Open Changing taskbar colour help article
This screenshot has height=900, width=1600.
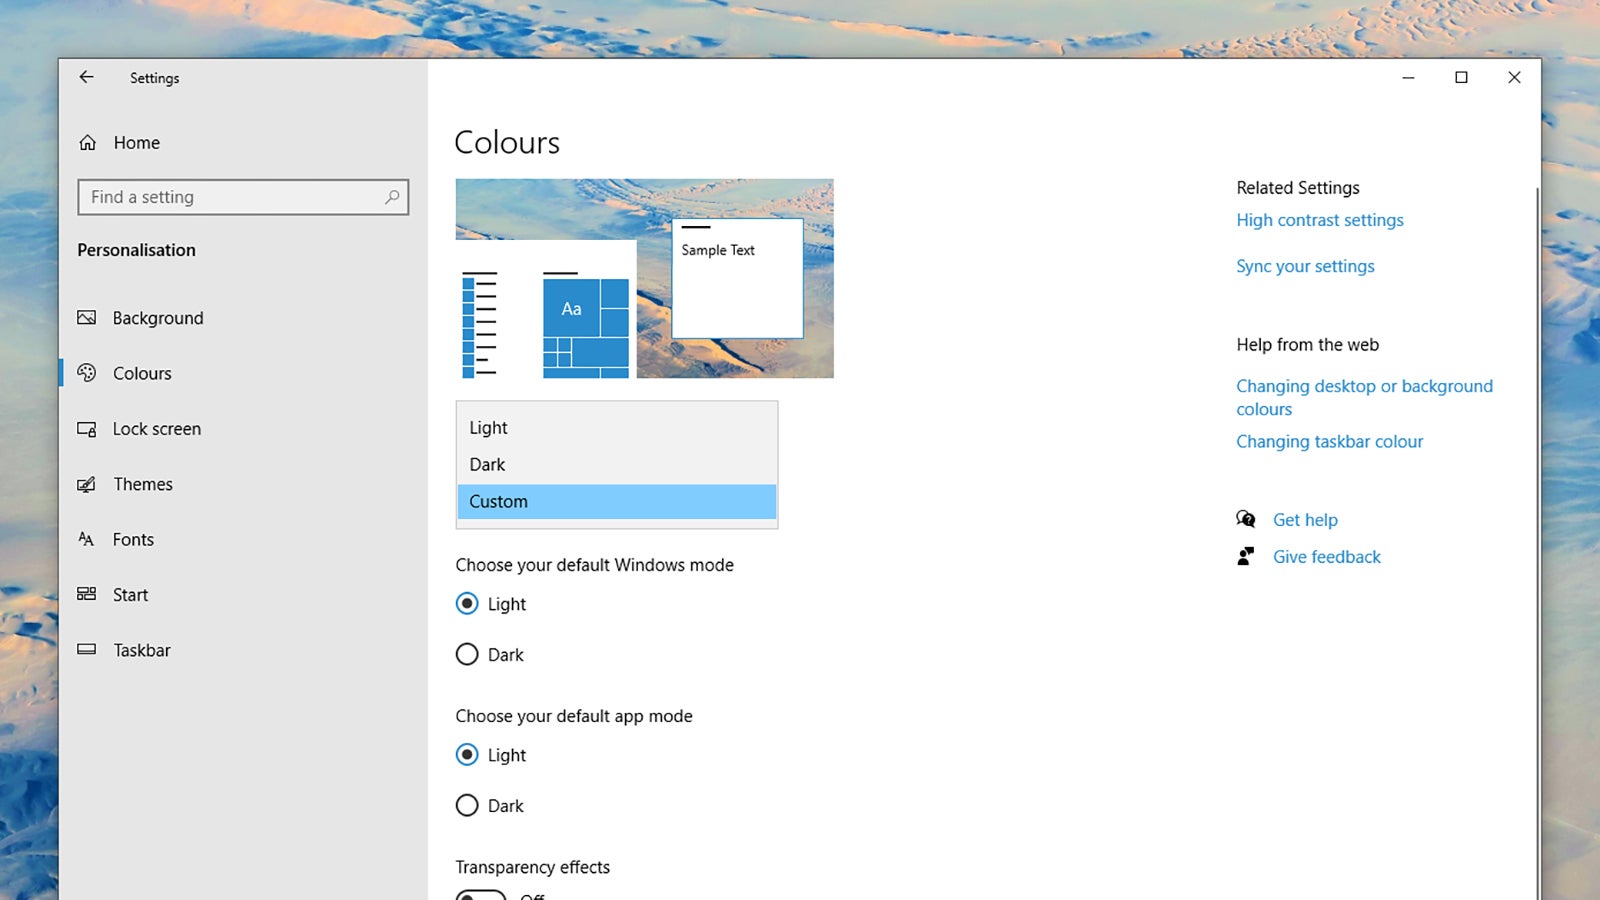point(1329,441)
